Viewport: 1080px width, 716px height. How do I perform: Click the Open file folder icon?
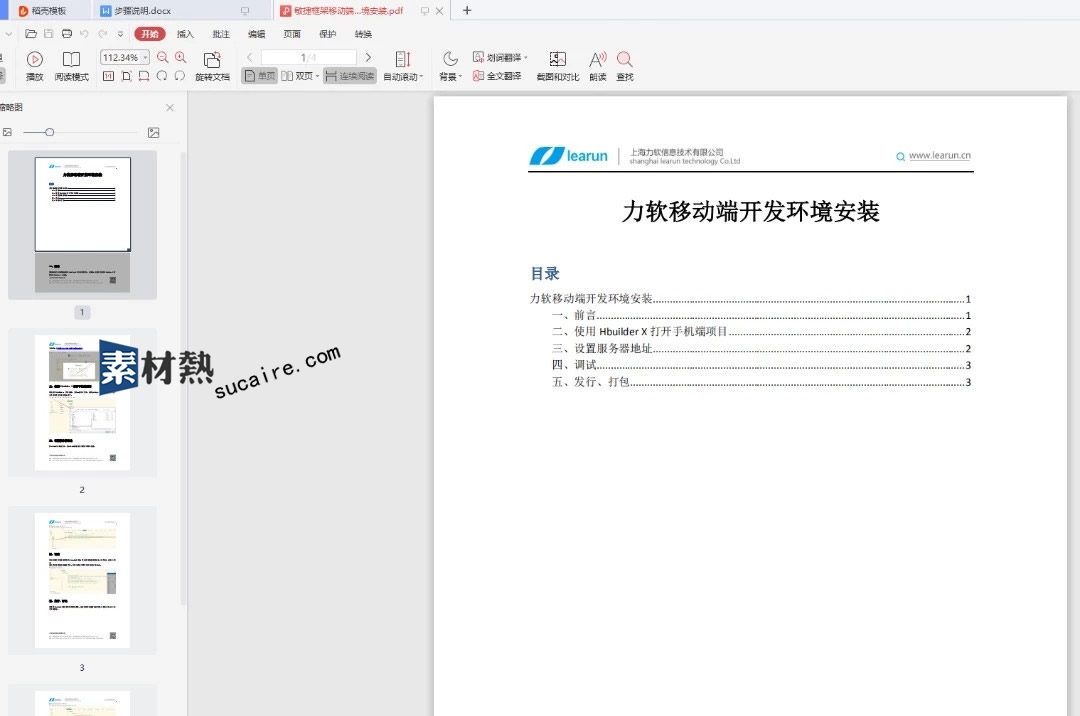point(30,34)
